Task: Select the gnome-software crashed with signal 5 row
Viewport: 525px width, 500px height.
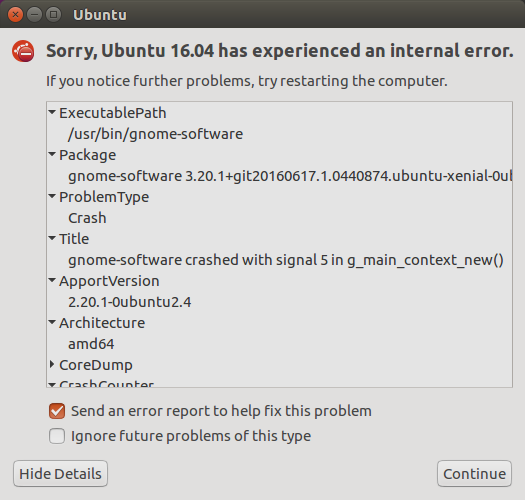Action: 279,260
